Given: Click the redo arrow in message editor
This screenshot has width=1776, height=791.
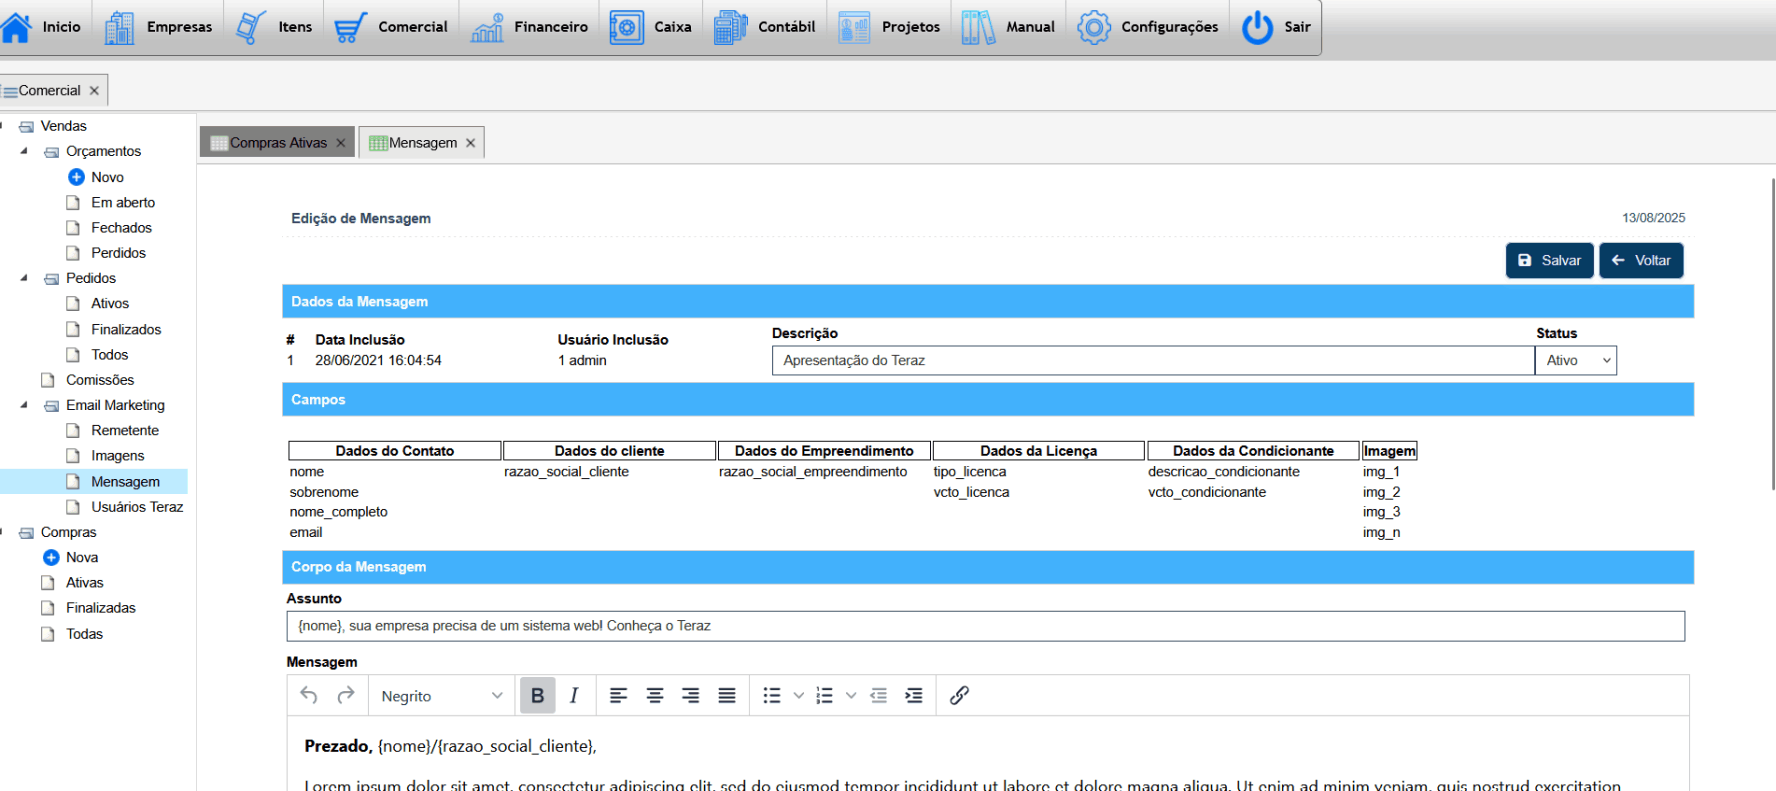Looking at the screenshot, I should 346,695.
